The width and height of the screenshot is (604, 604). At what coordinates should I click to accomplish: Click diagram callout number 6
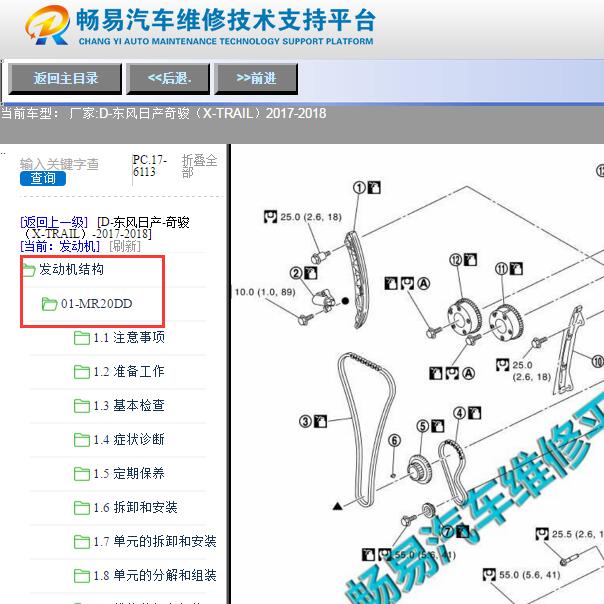394,440
